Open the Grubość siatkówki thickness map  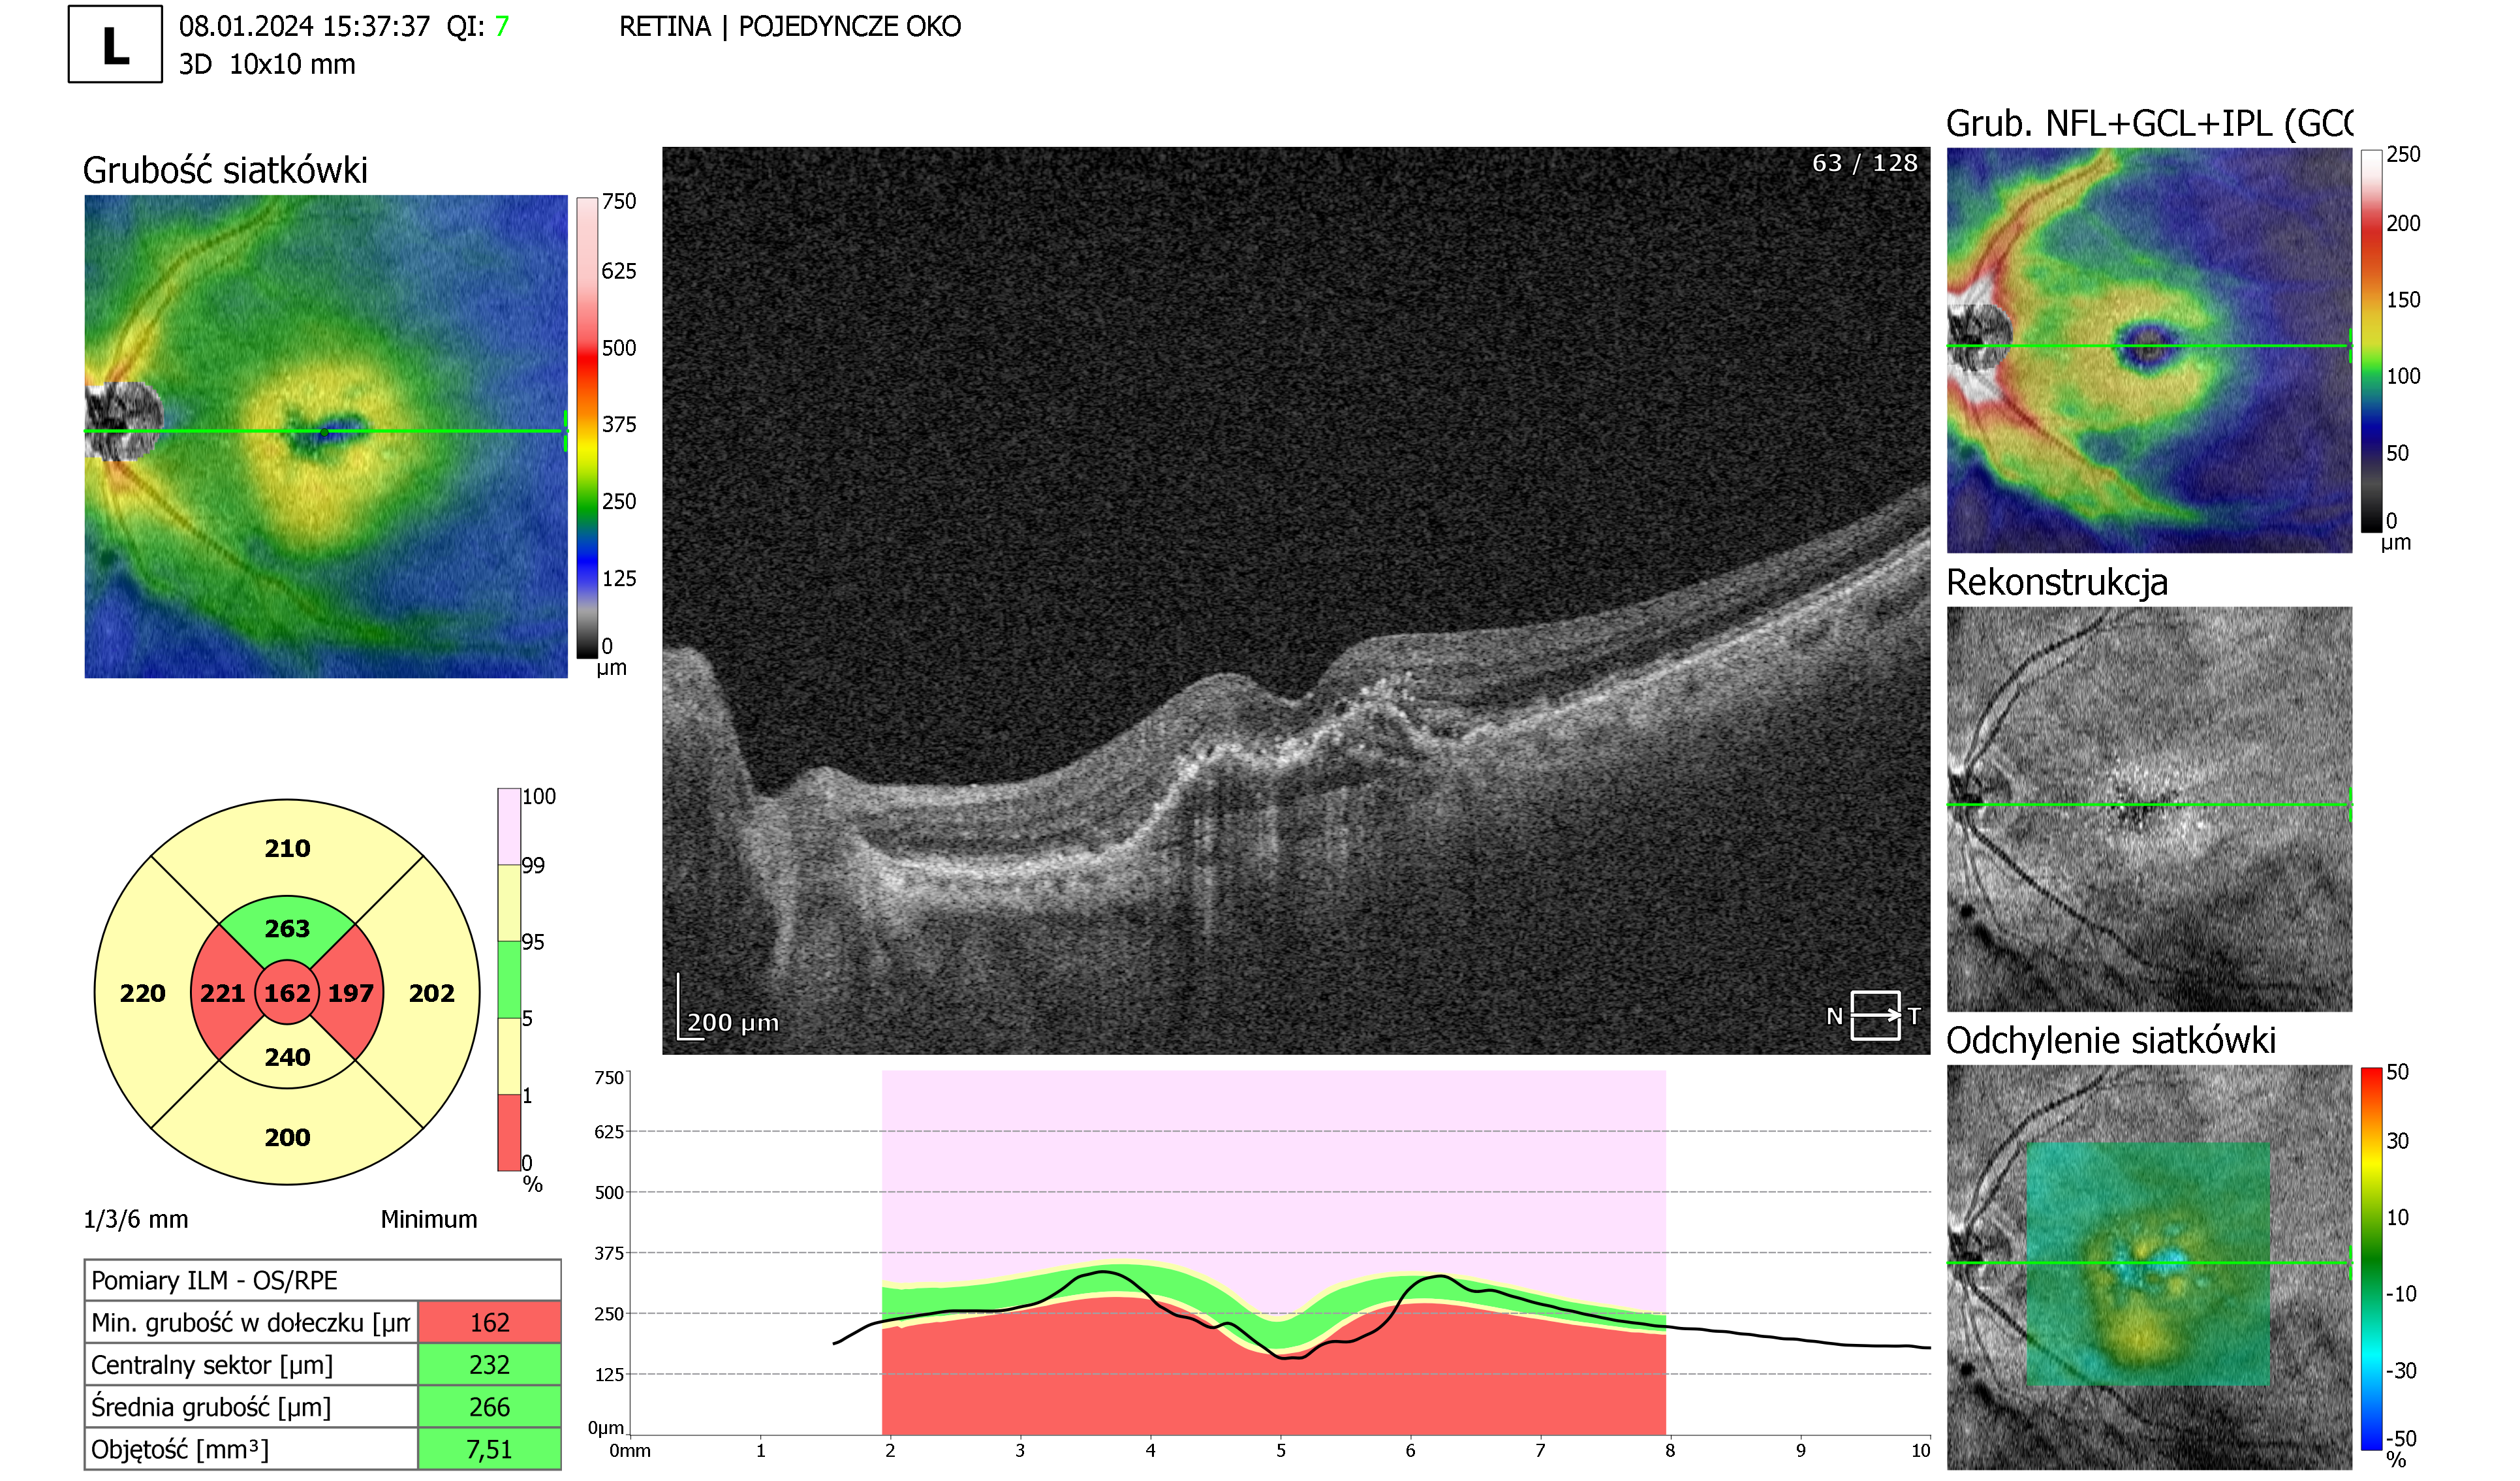pos(326,437)
